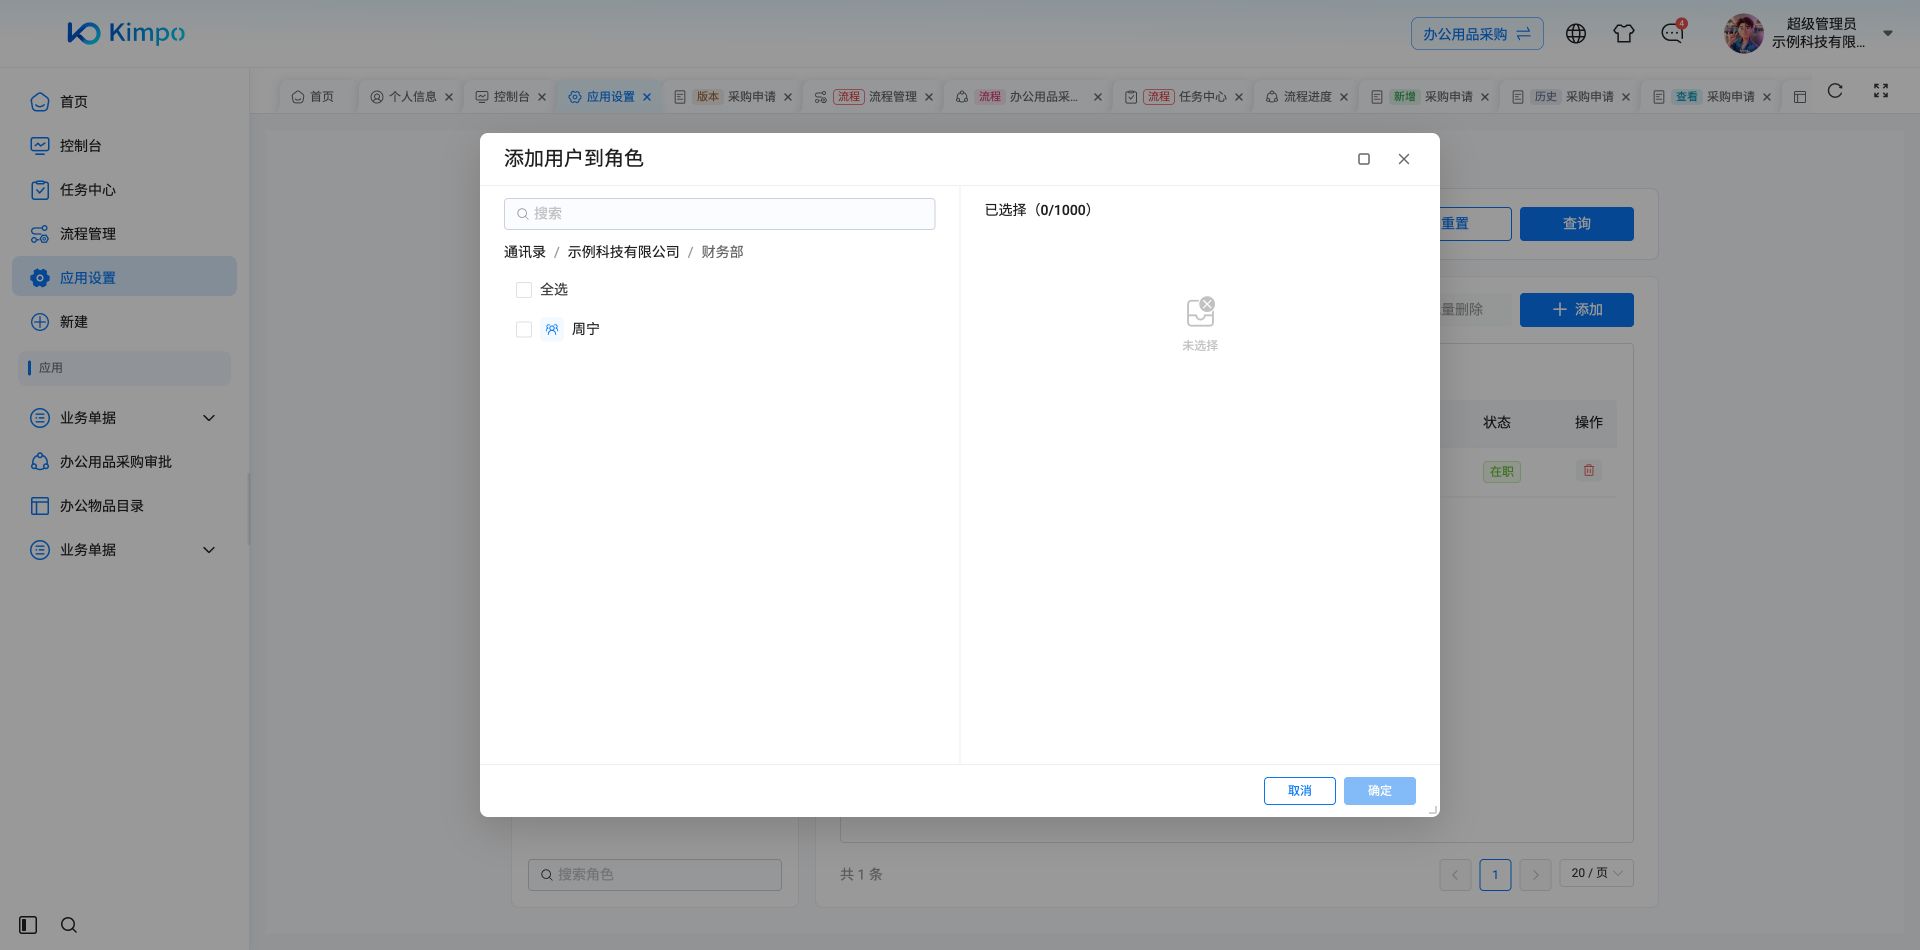The height and width of the screenshot is (950, 1920).
Task: Go to 首页 in the sidebar
Action: coord(124,102)
